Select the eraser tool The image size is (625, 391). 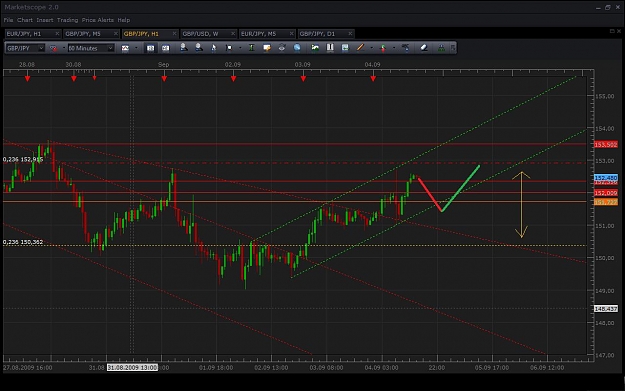(424, 48)
